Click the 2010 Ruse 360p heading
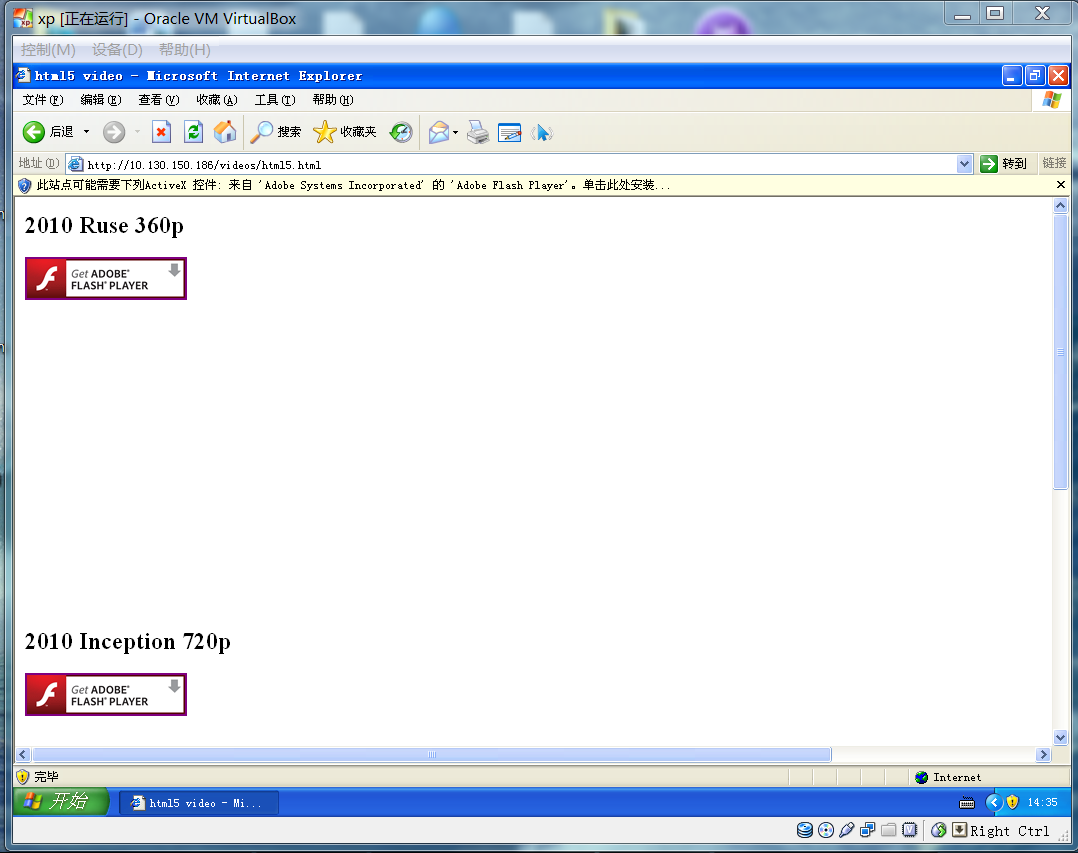 [x=104, y=225]
